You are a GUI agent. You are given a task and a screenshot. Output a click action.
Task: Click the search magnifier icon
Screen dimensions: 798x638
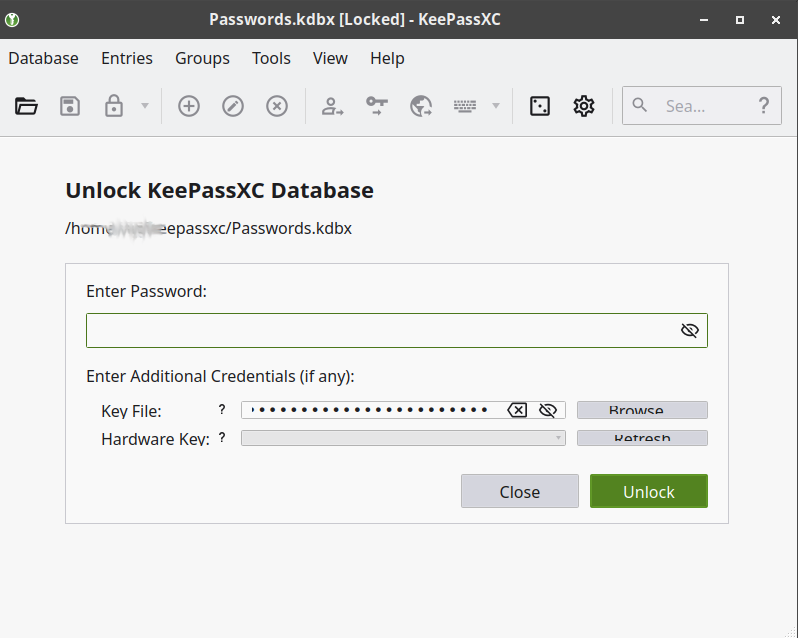640,105
